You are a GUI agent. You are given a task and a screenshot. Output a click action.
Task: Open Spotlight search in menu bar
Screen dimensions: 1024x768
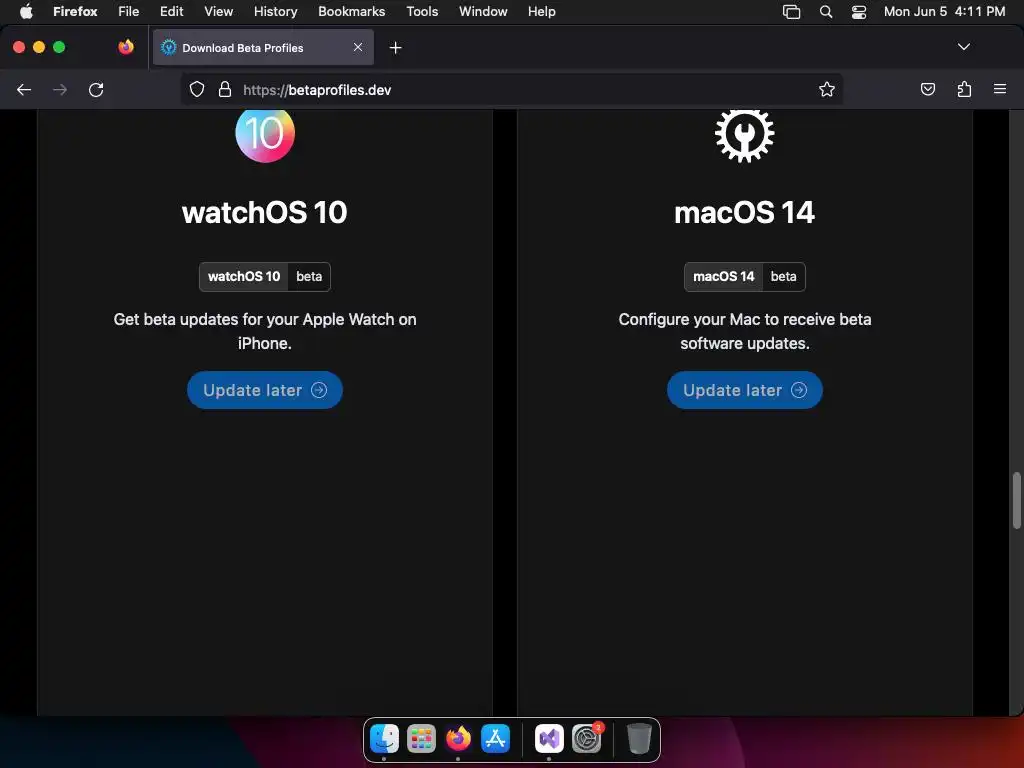[826, 12]
